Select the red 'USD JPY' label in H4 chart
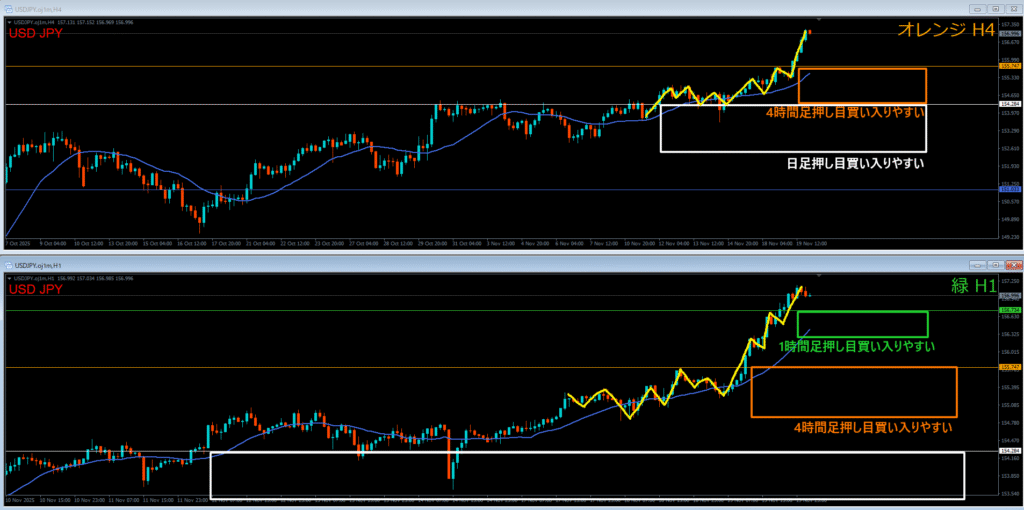1024x510 pixels. pyautogui.click(x=35, y=33)
